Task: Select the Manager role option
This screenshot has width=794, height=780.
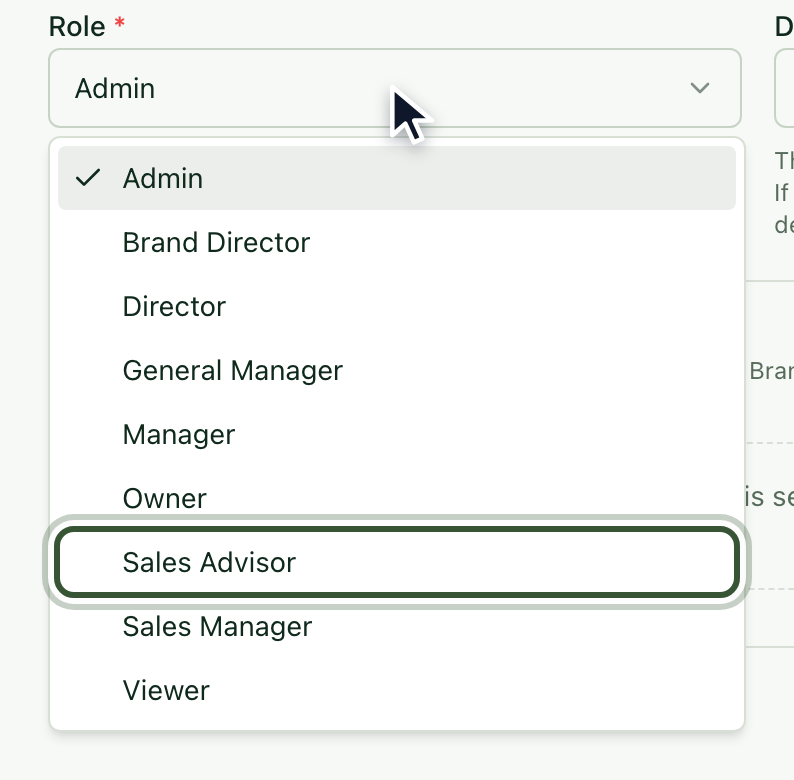Action: [397, 434]
